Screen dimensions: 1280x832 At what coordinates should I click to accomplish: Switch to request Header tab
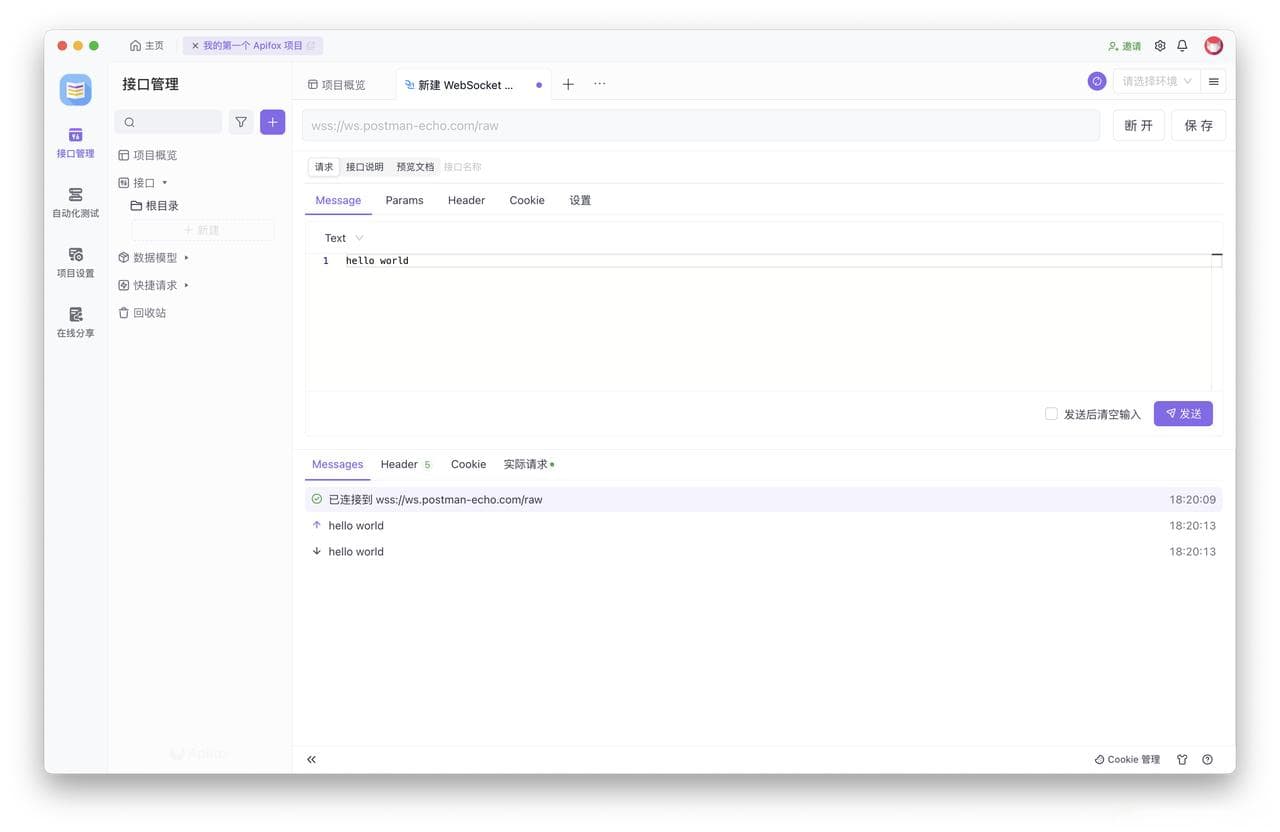click(x=466, y=200)
